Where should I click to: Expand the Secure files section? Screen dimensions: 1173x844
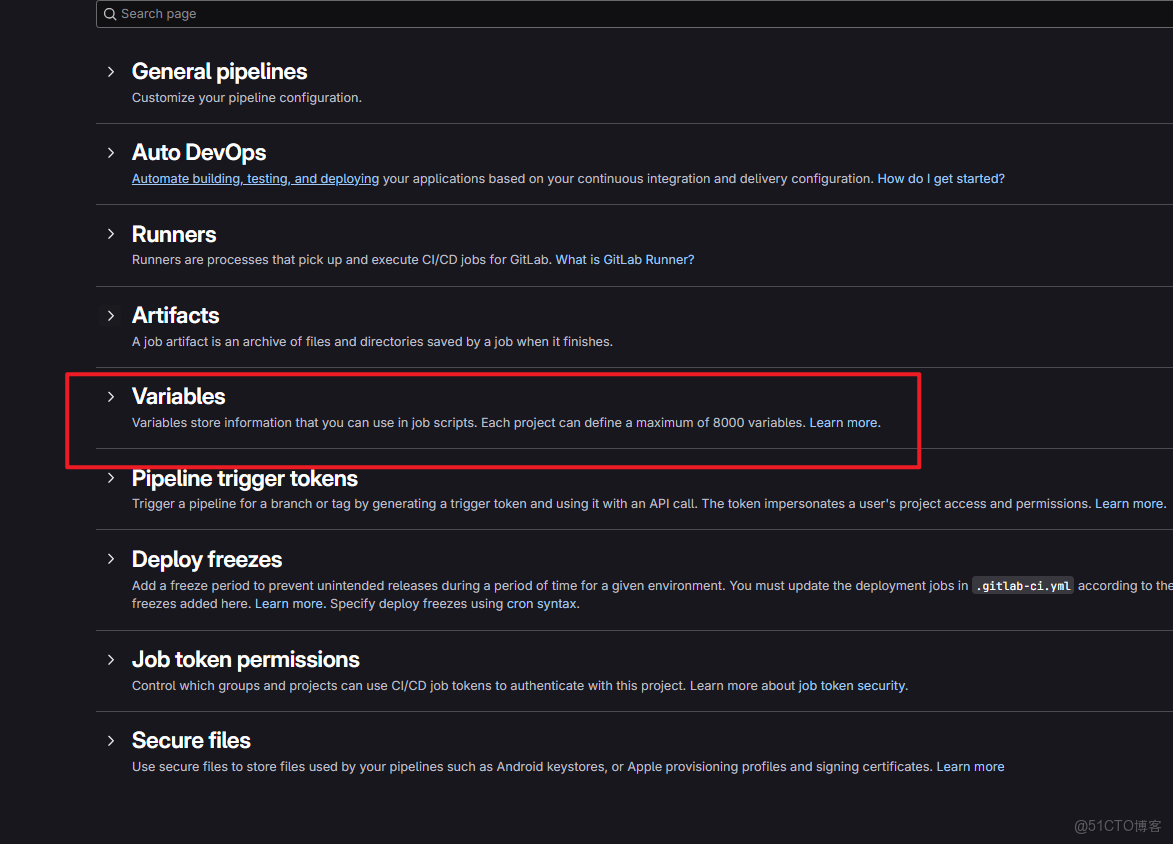(x=110, y=740)
